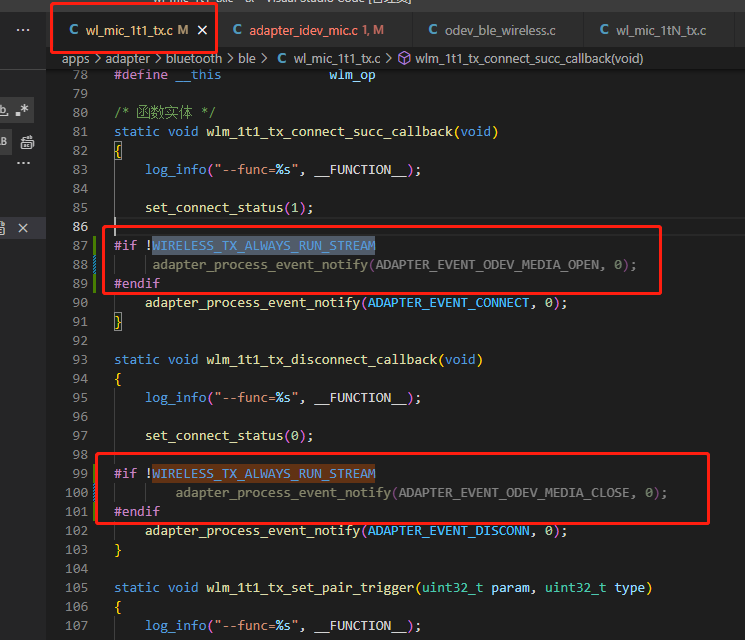Click the replace icon beside the dismiss X
The width and height of the screenshot is (745, 640).
(3, 228)
